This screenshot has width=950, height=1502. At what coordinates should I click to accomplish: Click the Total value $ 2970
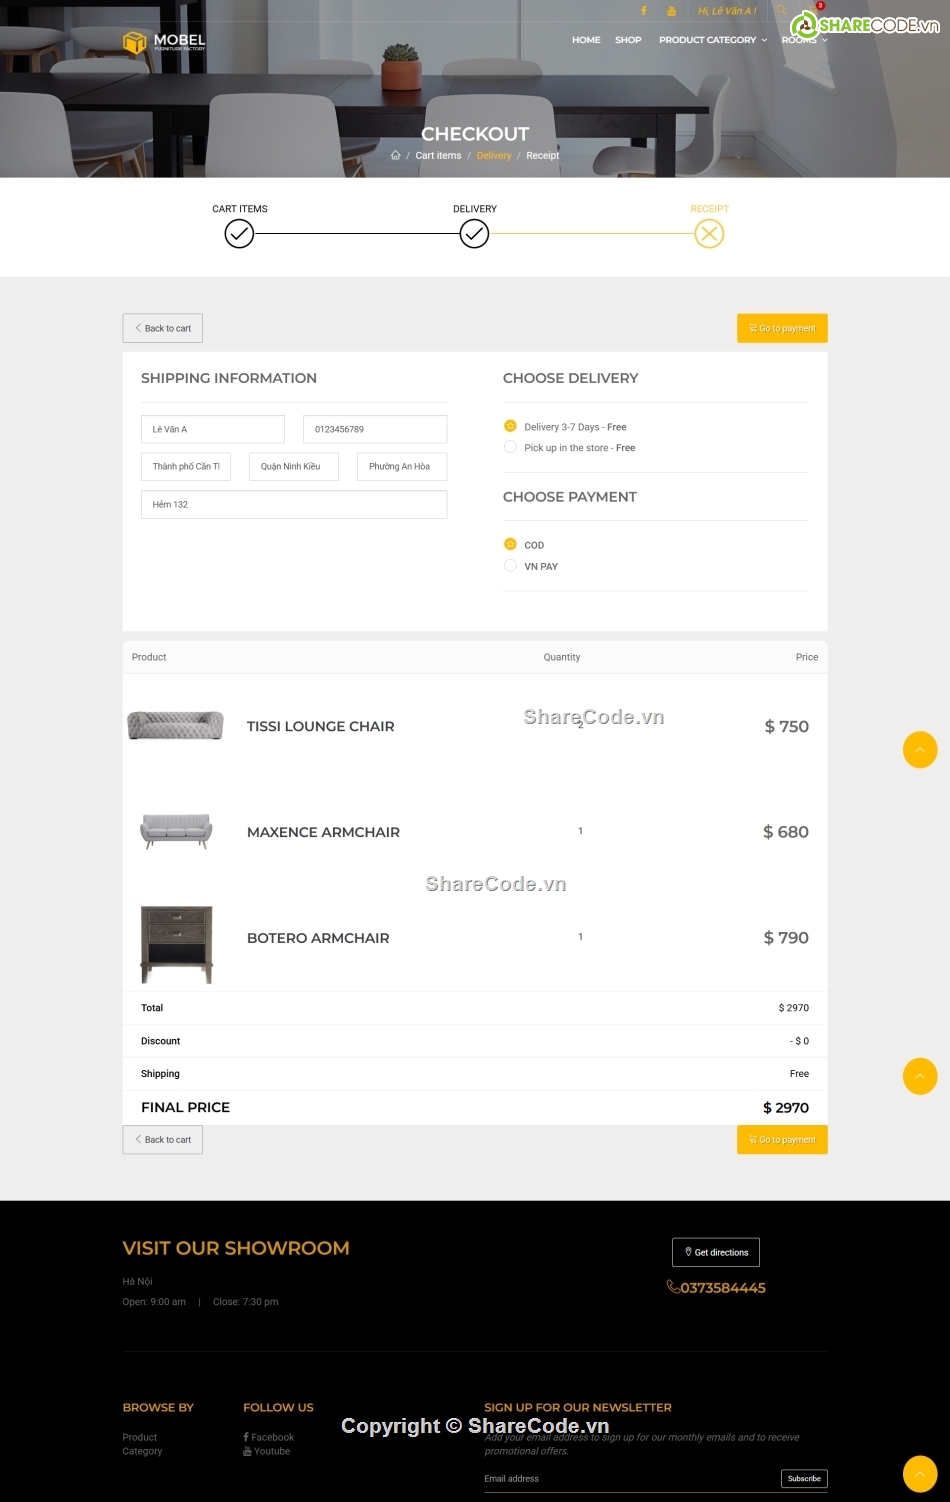click(x=794, y=1008)
